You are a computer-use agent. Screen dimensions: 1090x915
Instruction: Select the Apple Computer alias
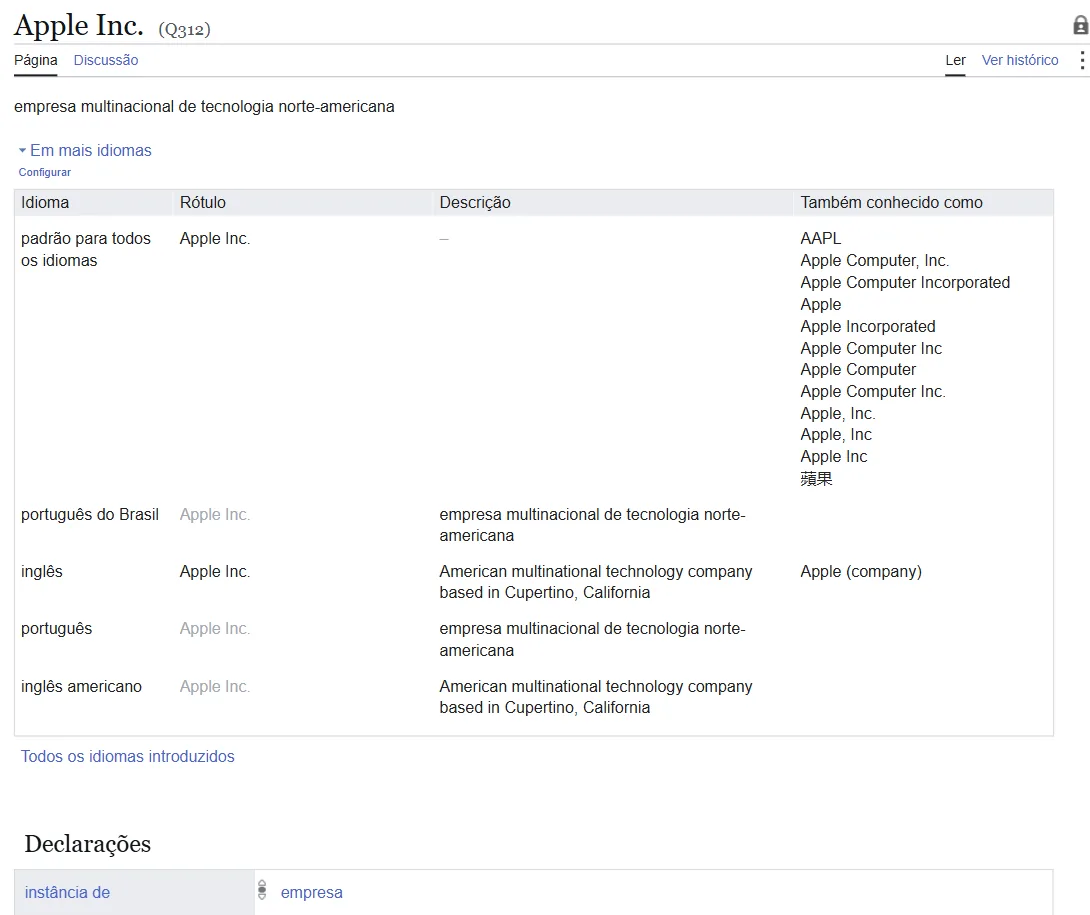point(858,369)
